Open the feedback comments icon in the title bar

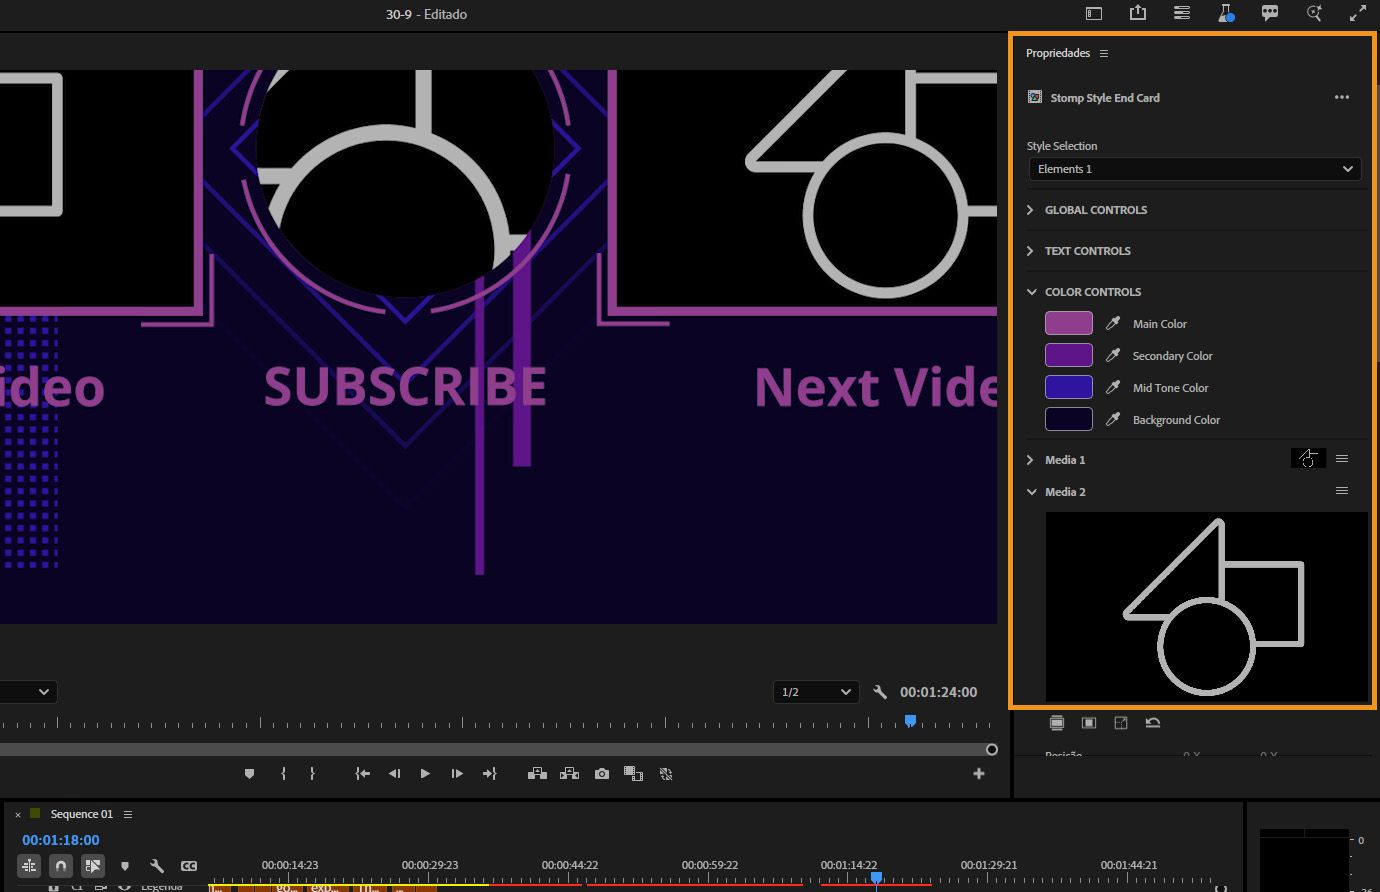1269,14
